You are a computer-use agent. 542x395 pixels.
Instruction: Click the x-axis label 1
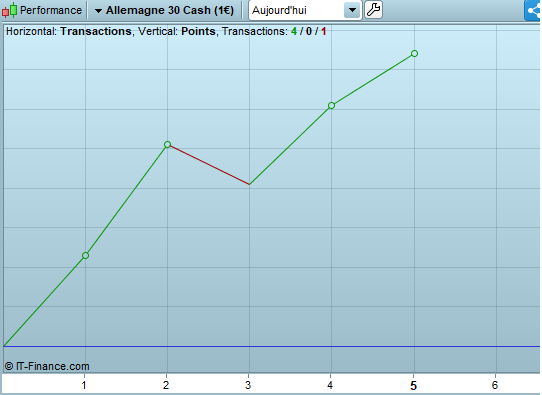point(84,385)
